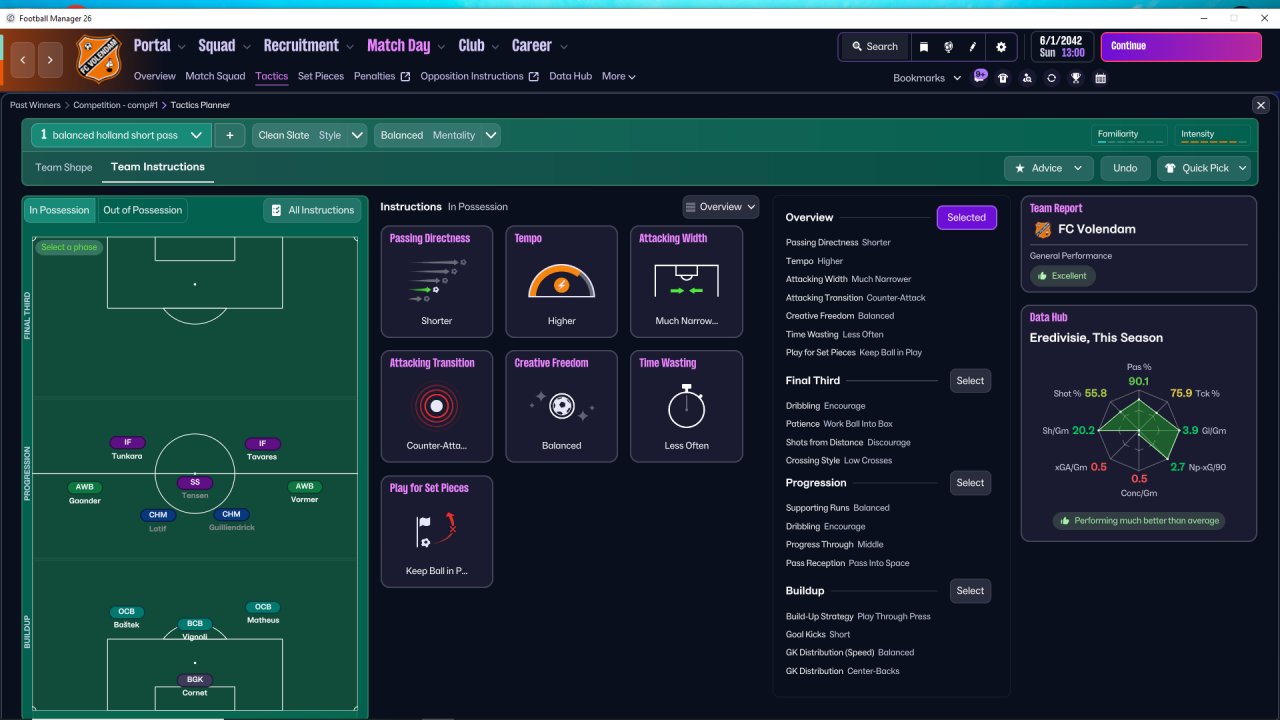Open the Overview instructions view dropdown
This screenshot has width=1280, height=720.
pos(721,207)
